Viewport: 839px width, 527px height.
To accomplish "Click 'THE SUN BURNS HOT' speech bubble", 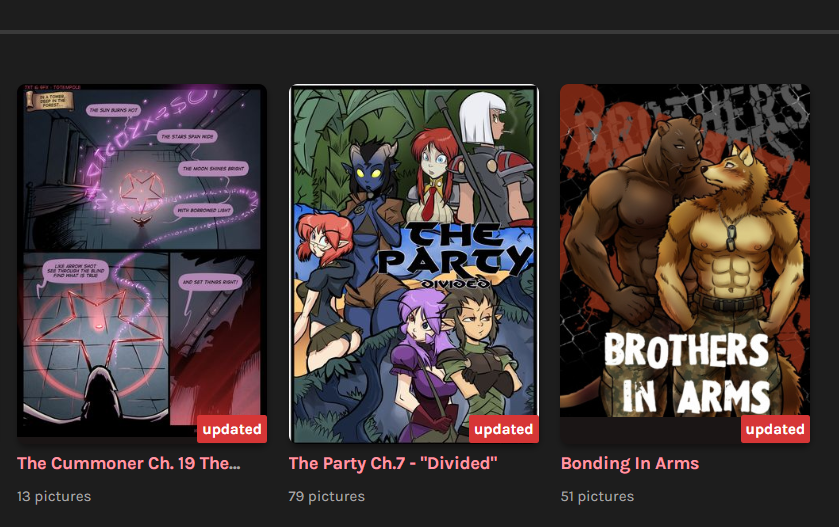I will [113, 110].
